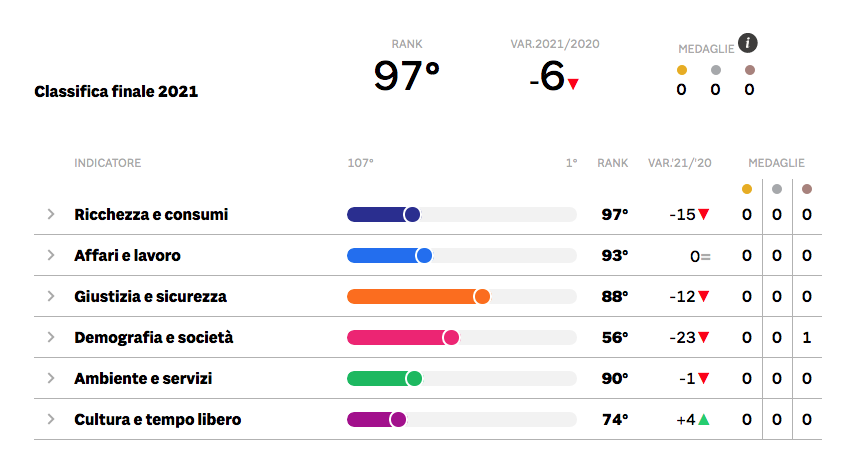
Task: Click the gold medal dot in summary
Action: tap(682, 70)
